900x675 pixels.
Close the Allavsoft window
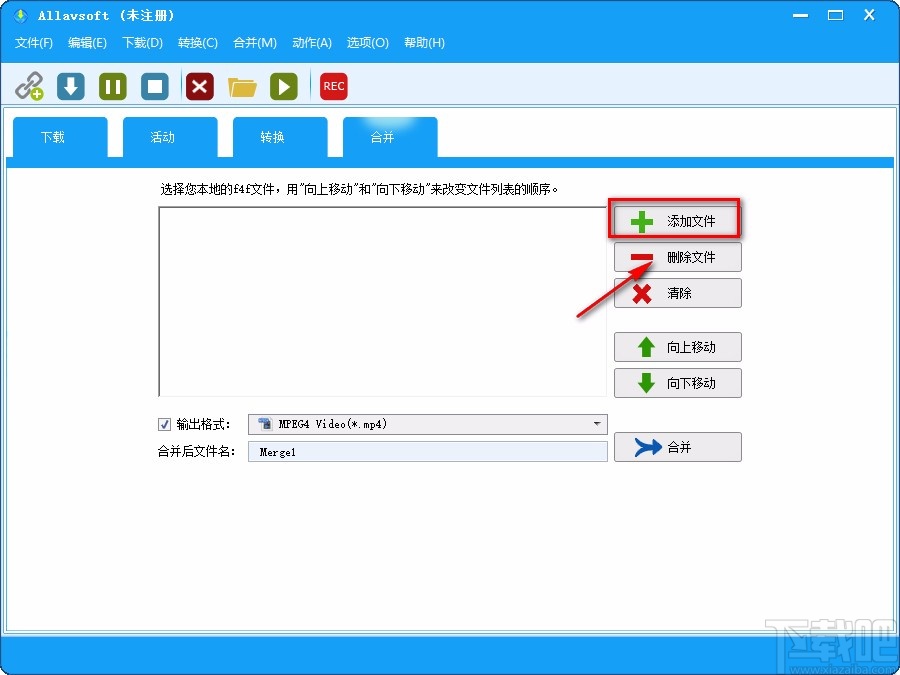(x=869, y=15)
